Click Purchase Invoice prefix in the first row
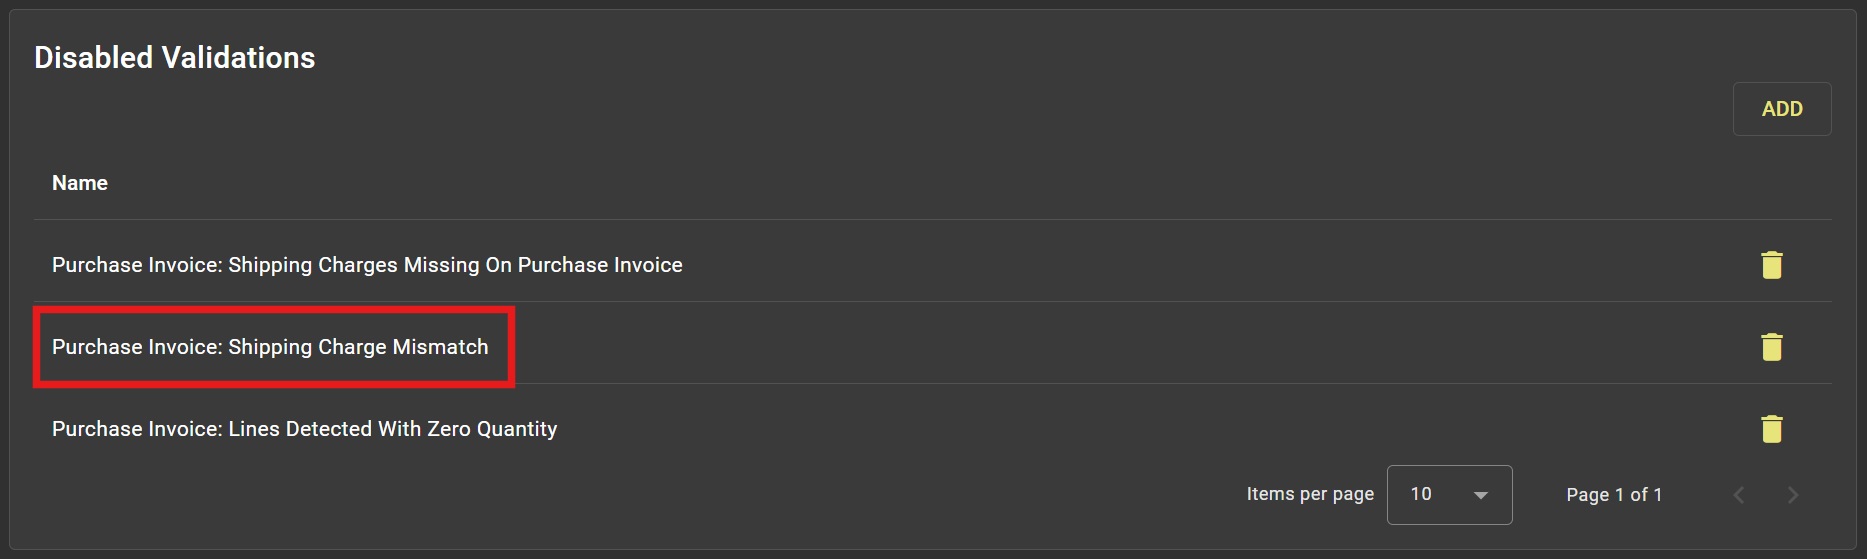 click(136, 265)
